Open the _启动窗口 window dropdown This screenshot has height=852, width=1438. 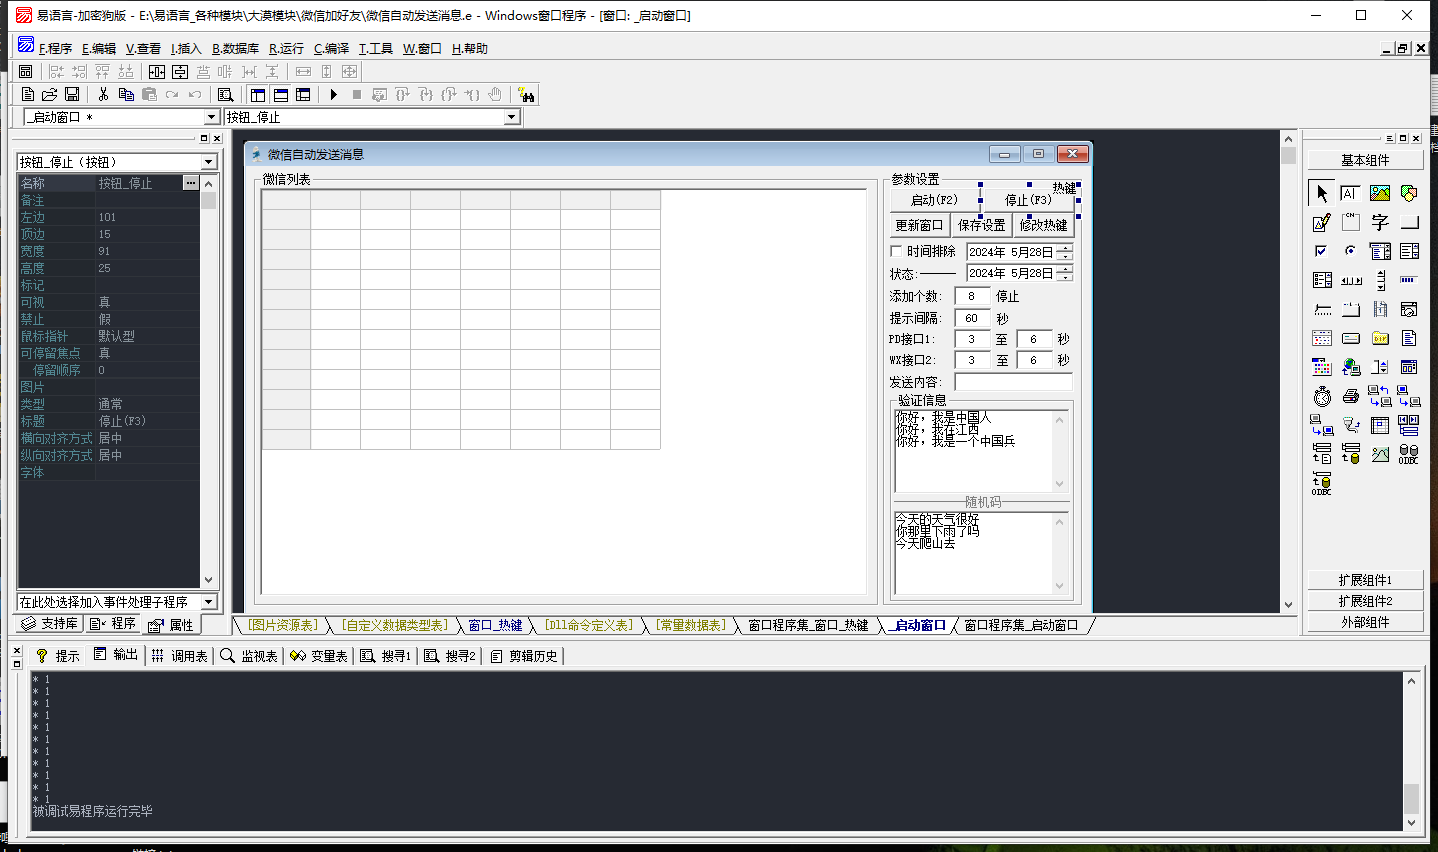211,117
